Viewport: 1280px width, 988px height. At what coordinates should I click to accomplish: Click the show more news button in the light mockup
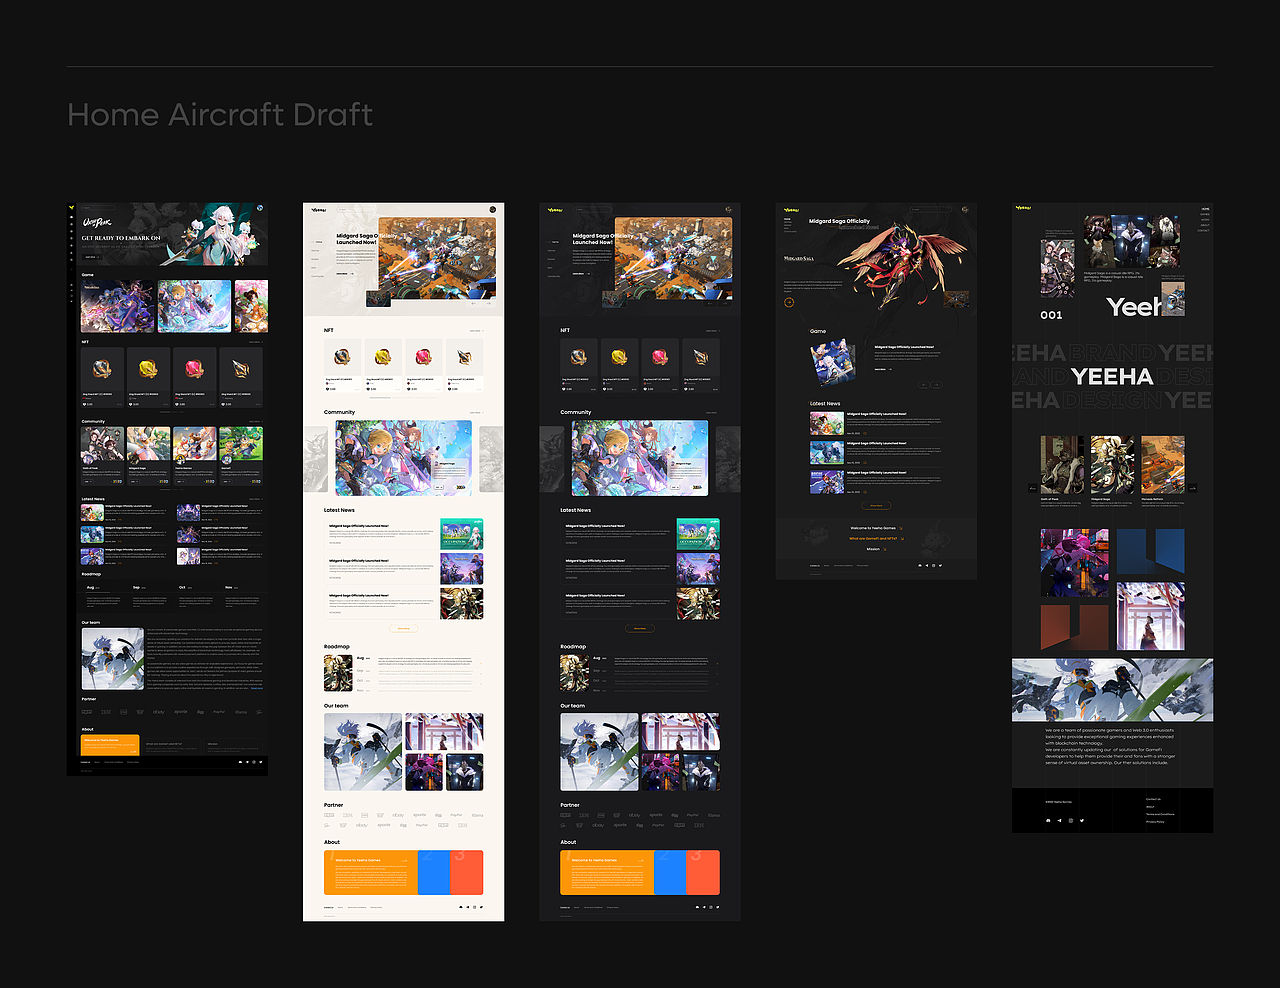(404, 628)
